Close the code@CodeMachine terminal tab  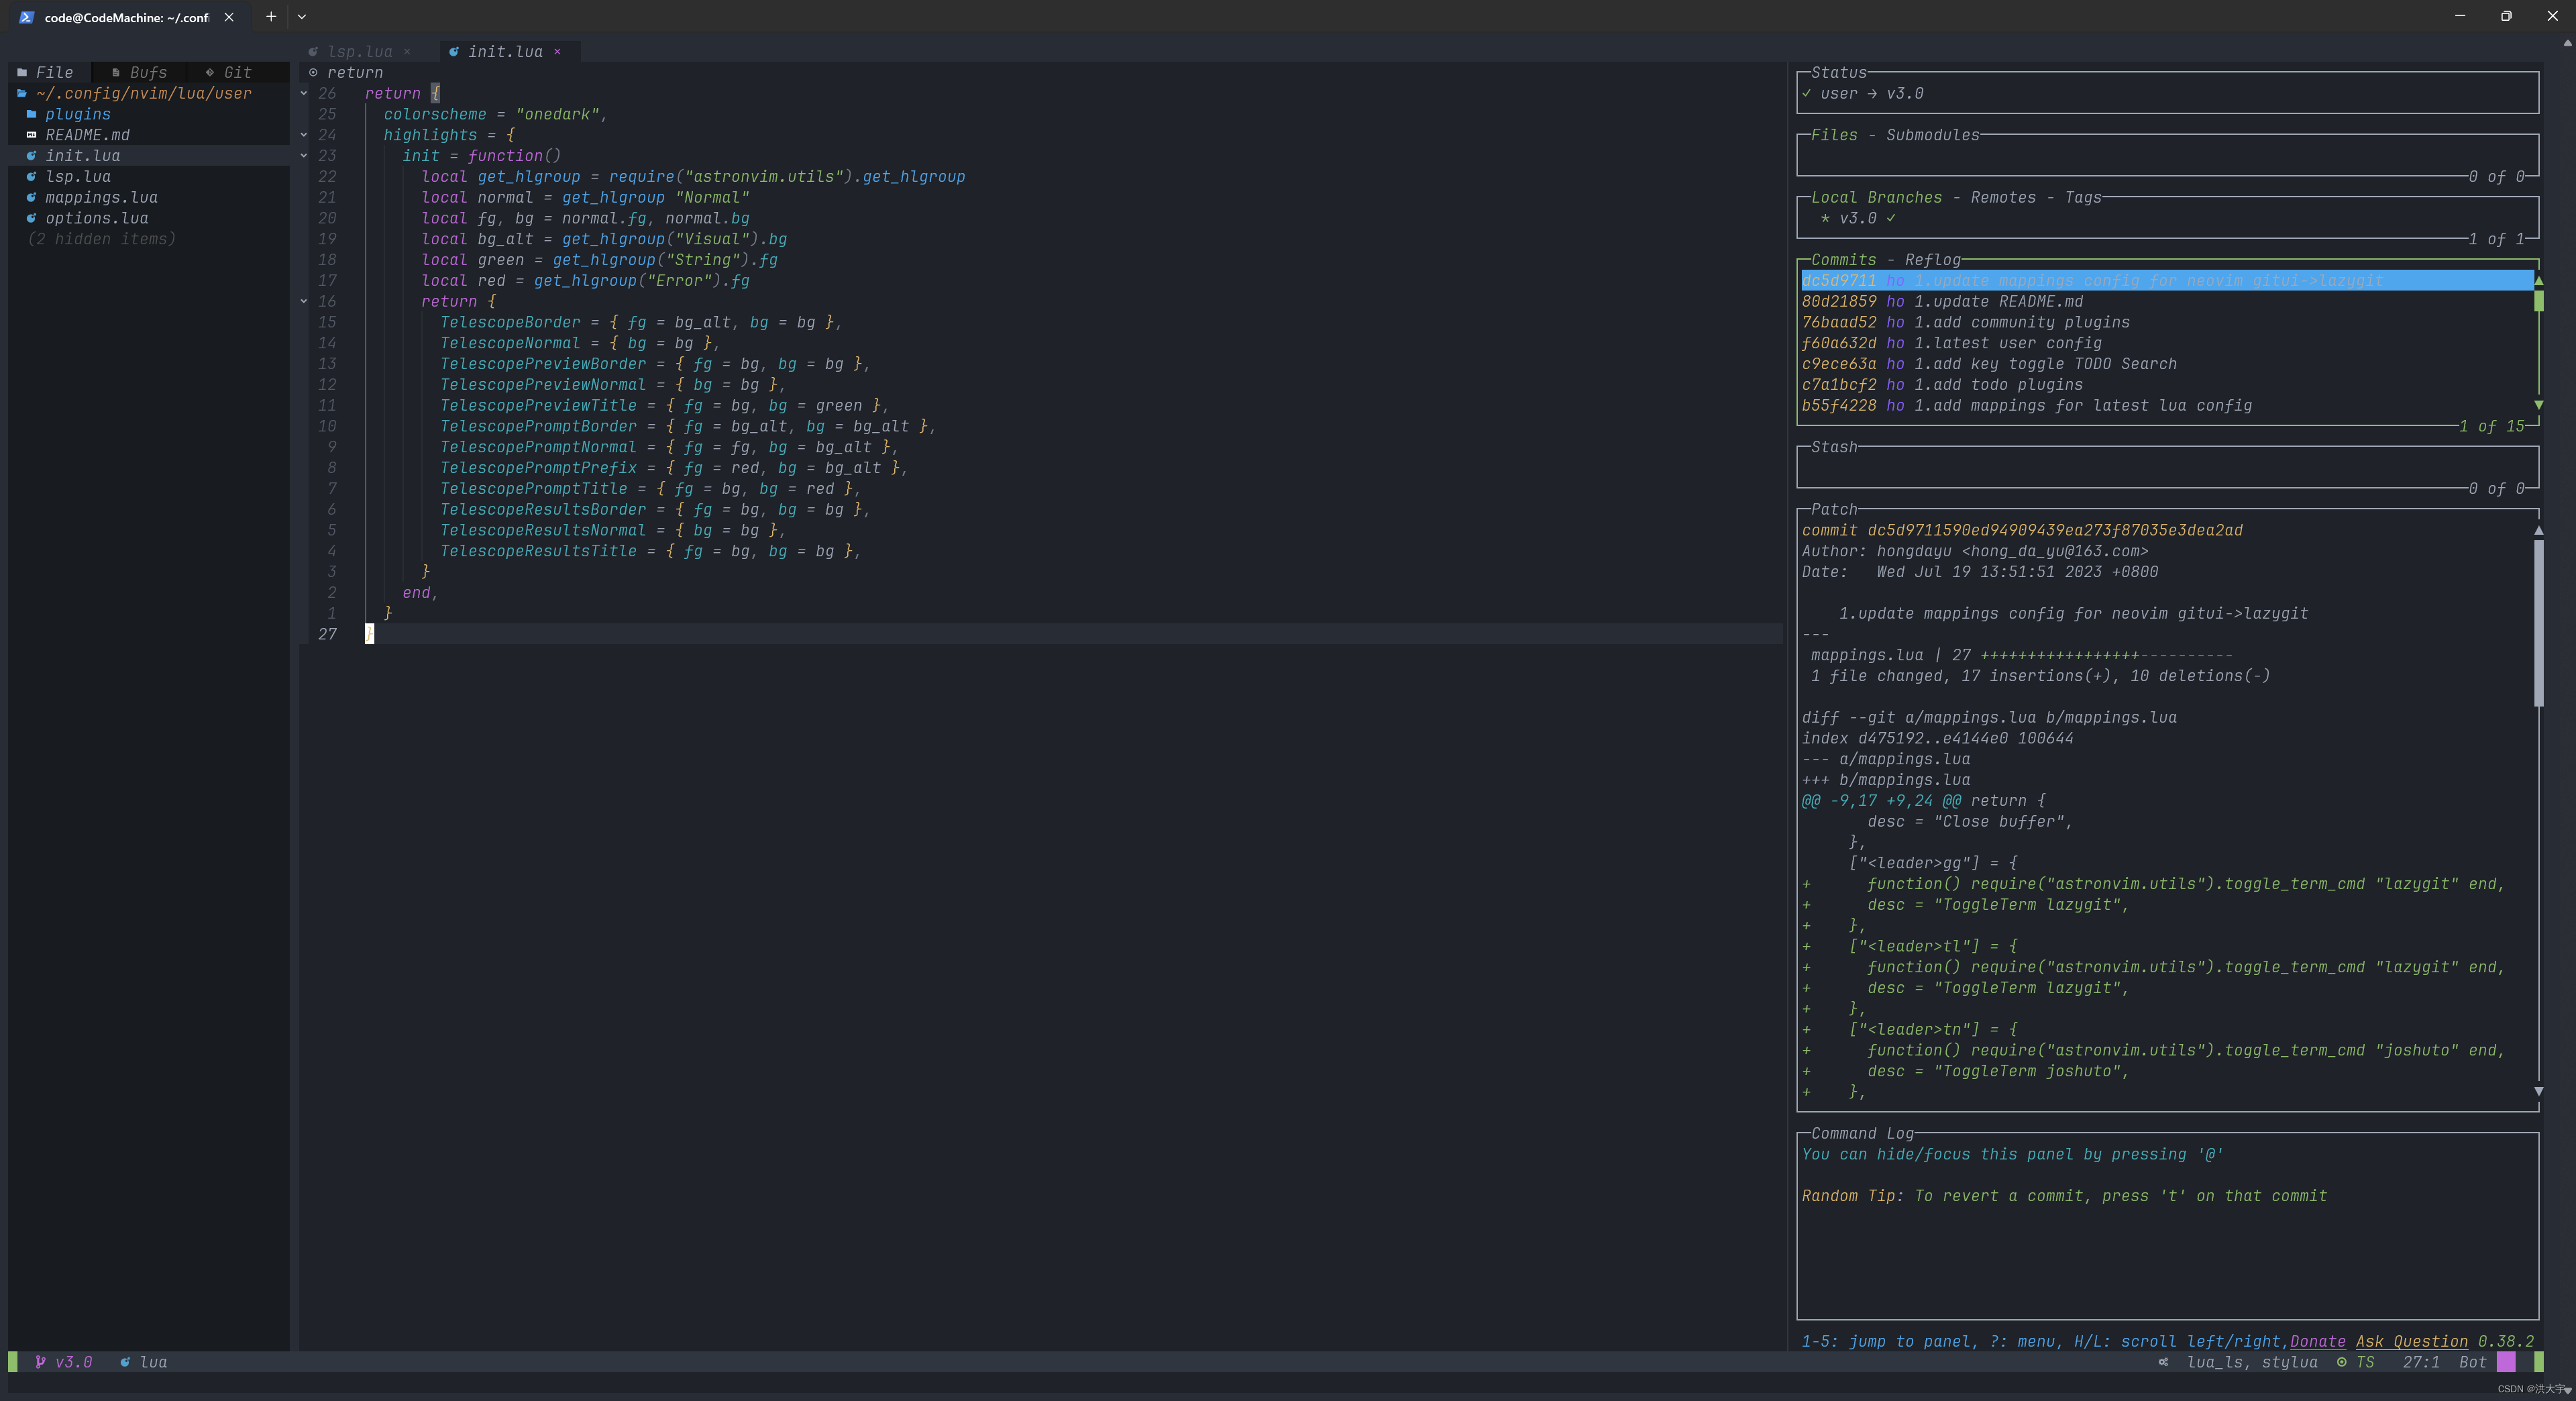pos(229,17)
